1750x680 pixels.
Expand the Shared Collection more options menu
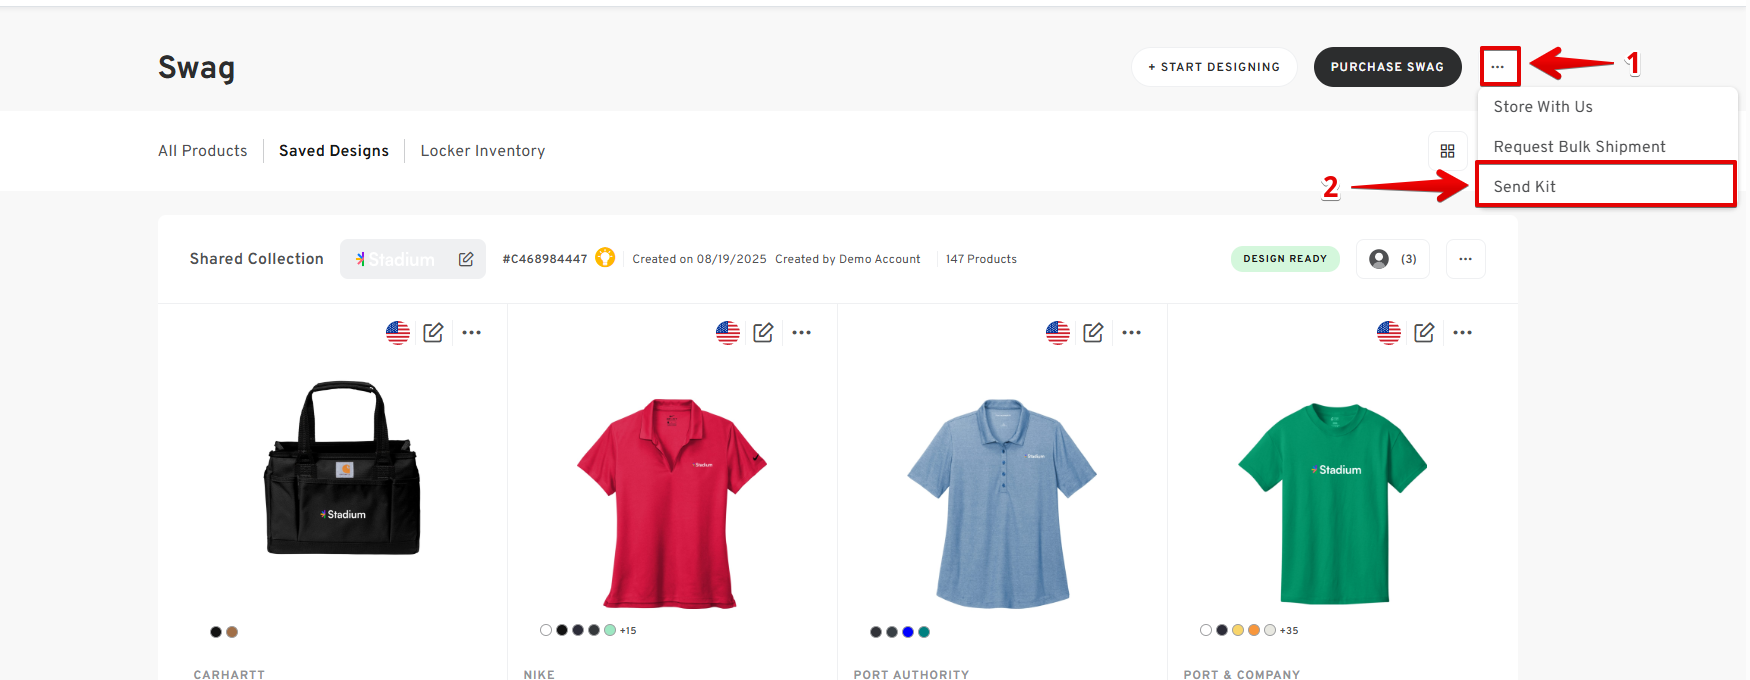(1465, 259)
